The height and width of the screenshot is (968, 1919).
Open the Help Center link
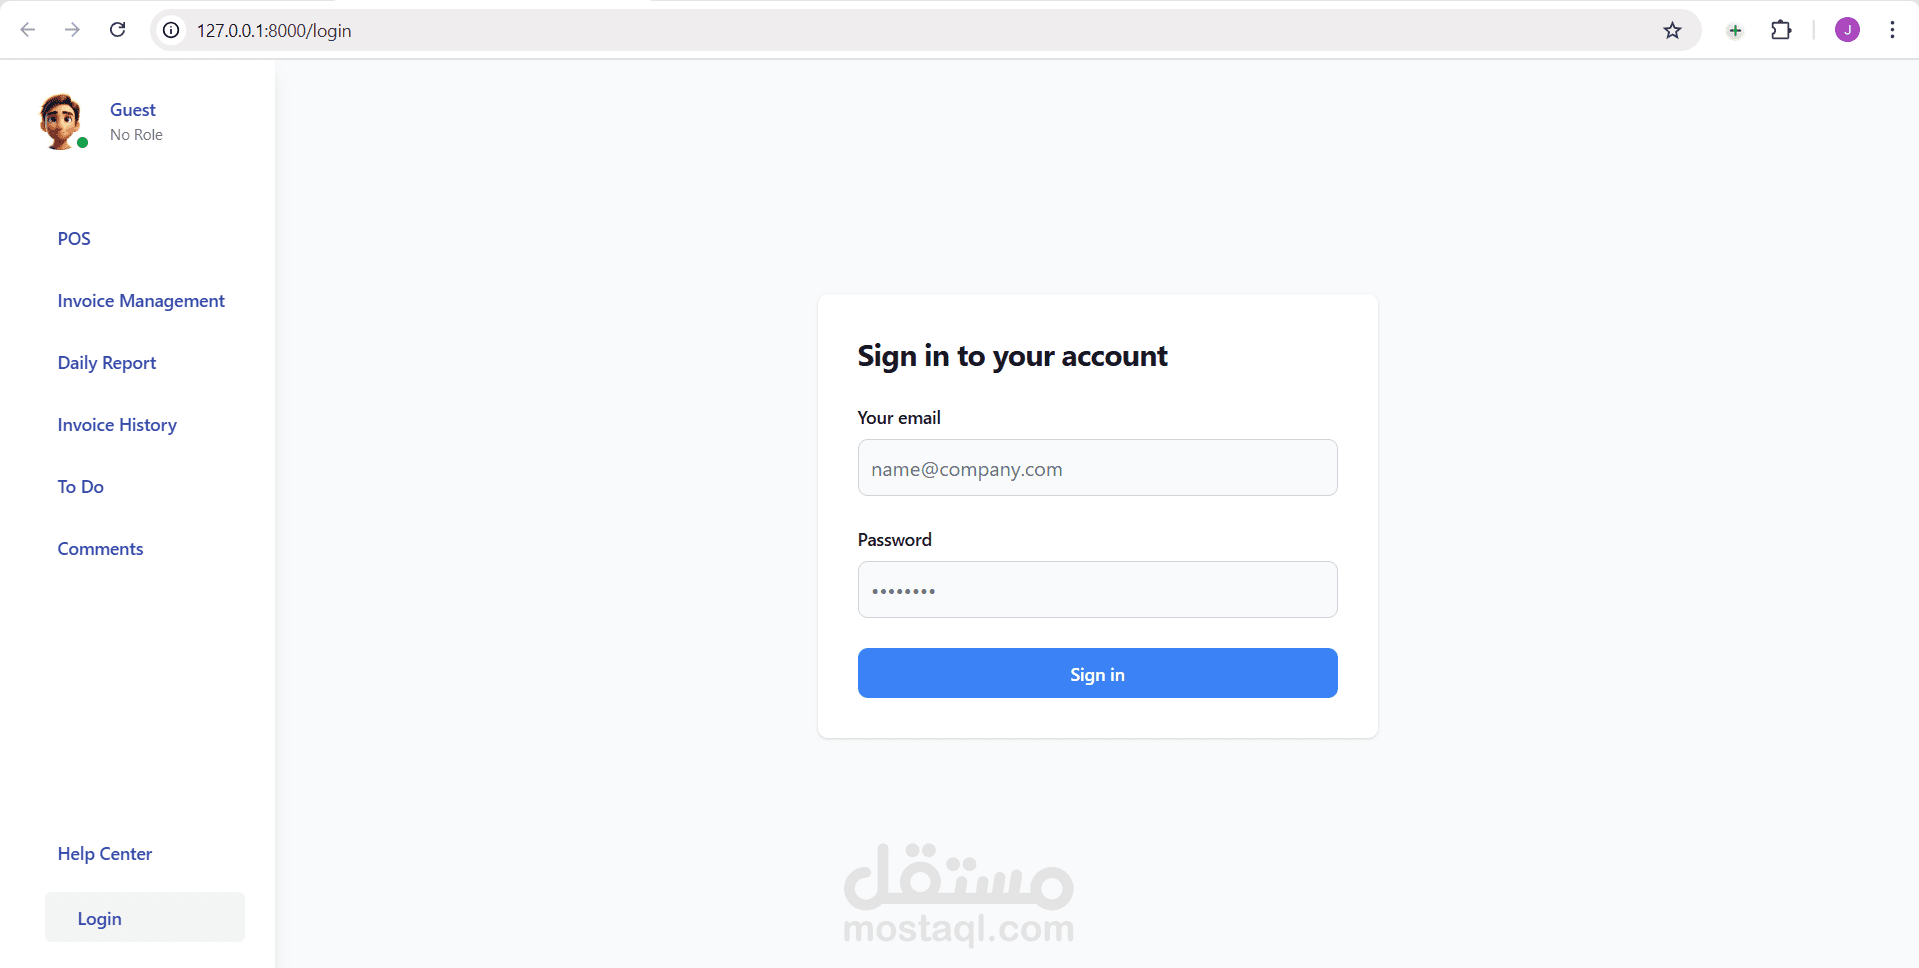click(x=105, y=854)
